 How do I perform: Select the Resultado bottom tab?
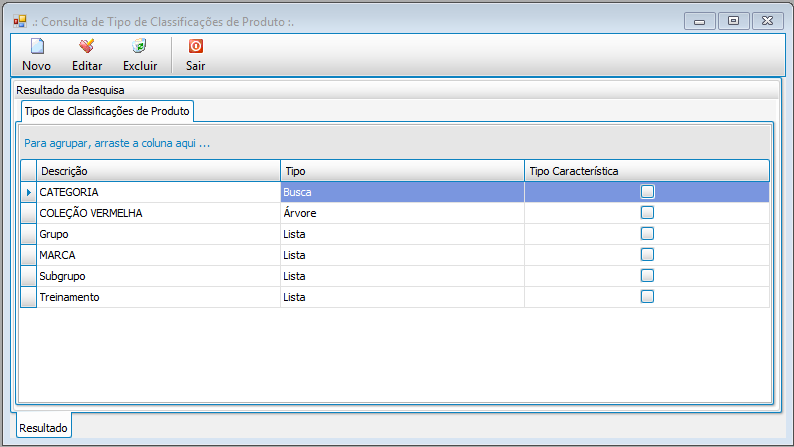tap(44, 427)
